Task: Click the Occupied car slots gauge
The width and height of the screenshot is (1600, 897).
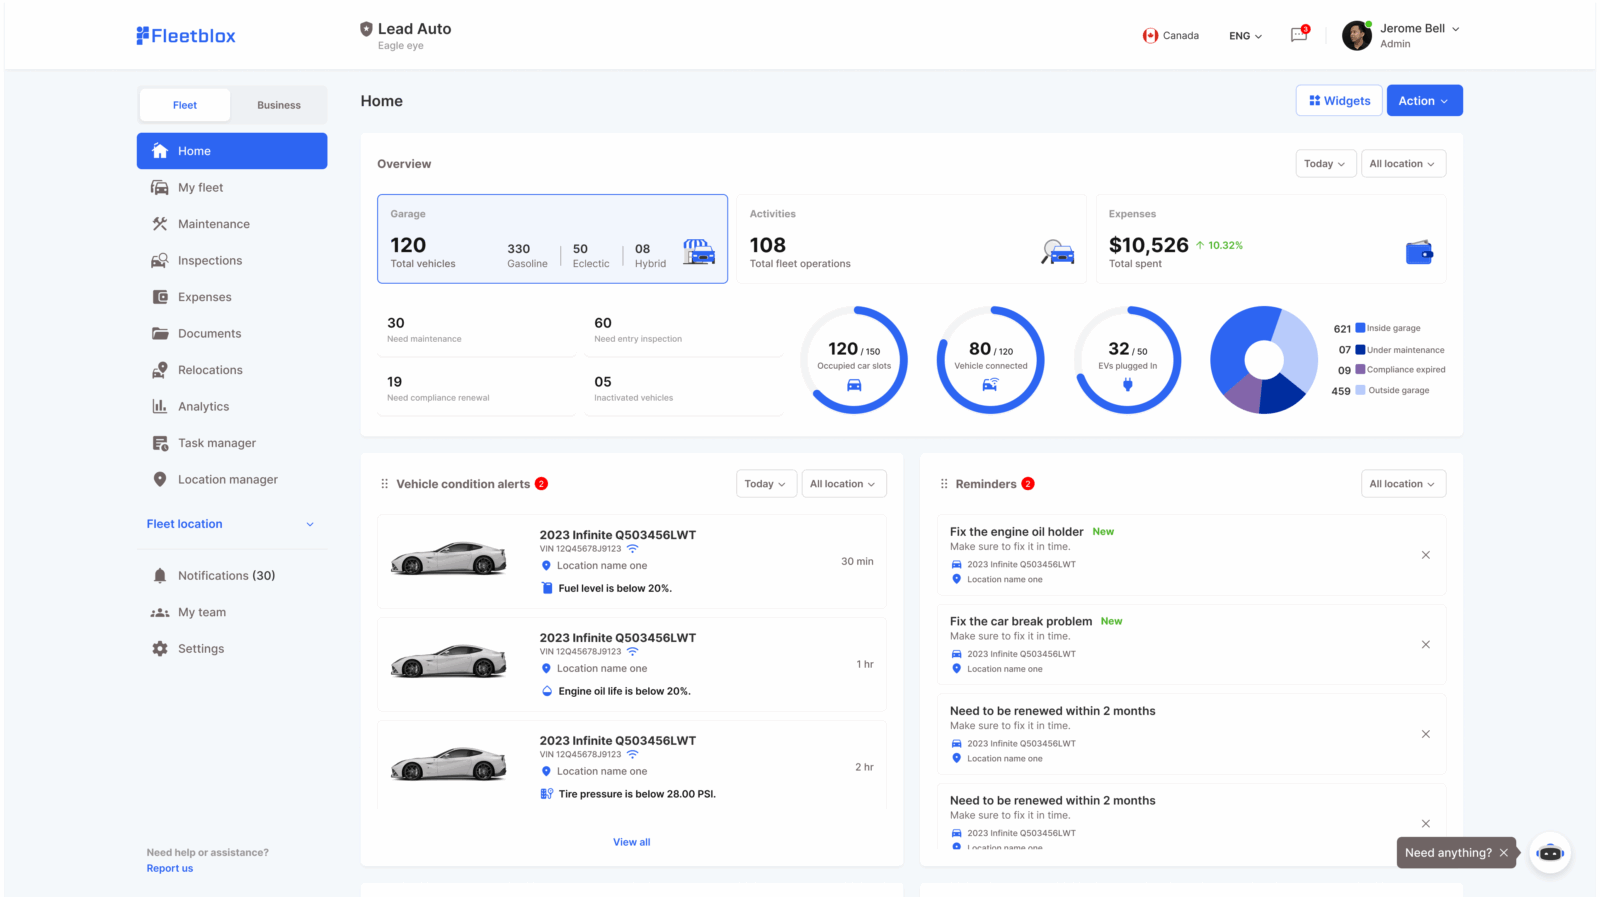Action: tap(854, 360)
